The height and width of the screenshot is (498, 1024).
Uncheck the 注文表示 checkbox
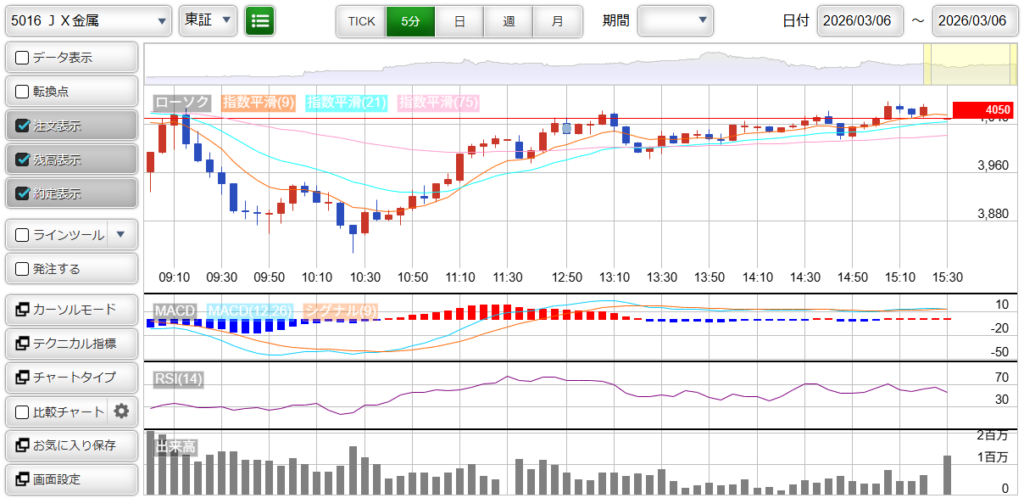point(23,126)
